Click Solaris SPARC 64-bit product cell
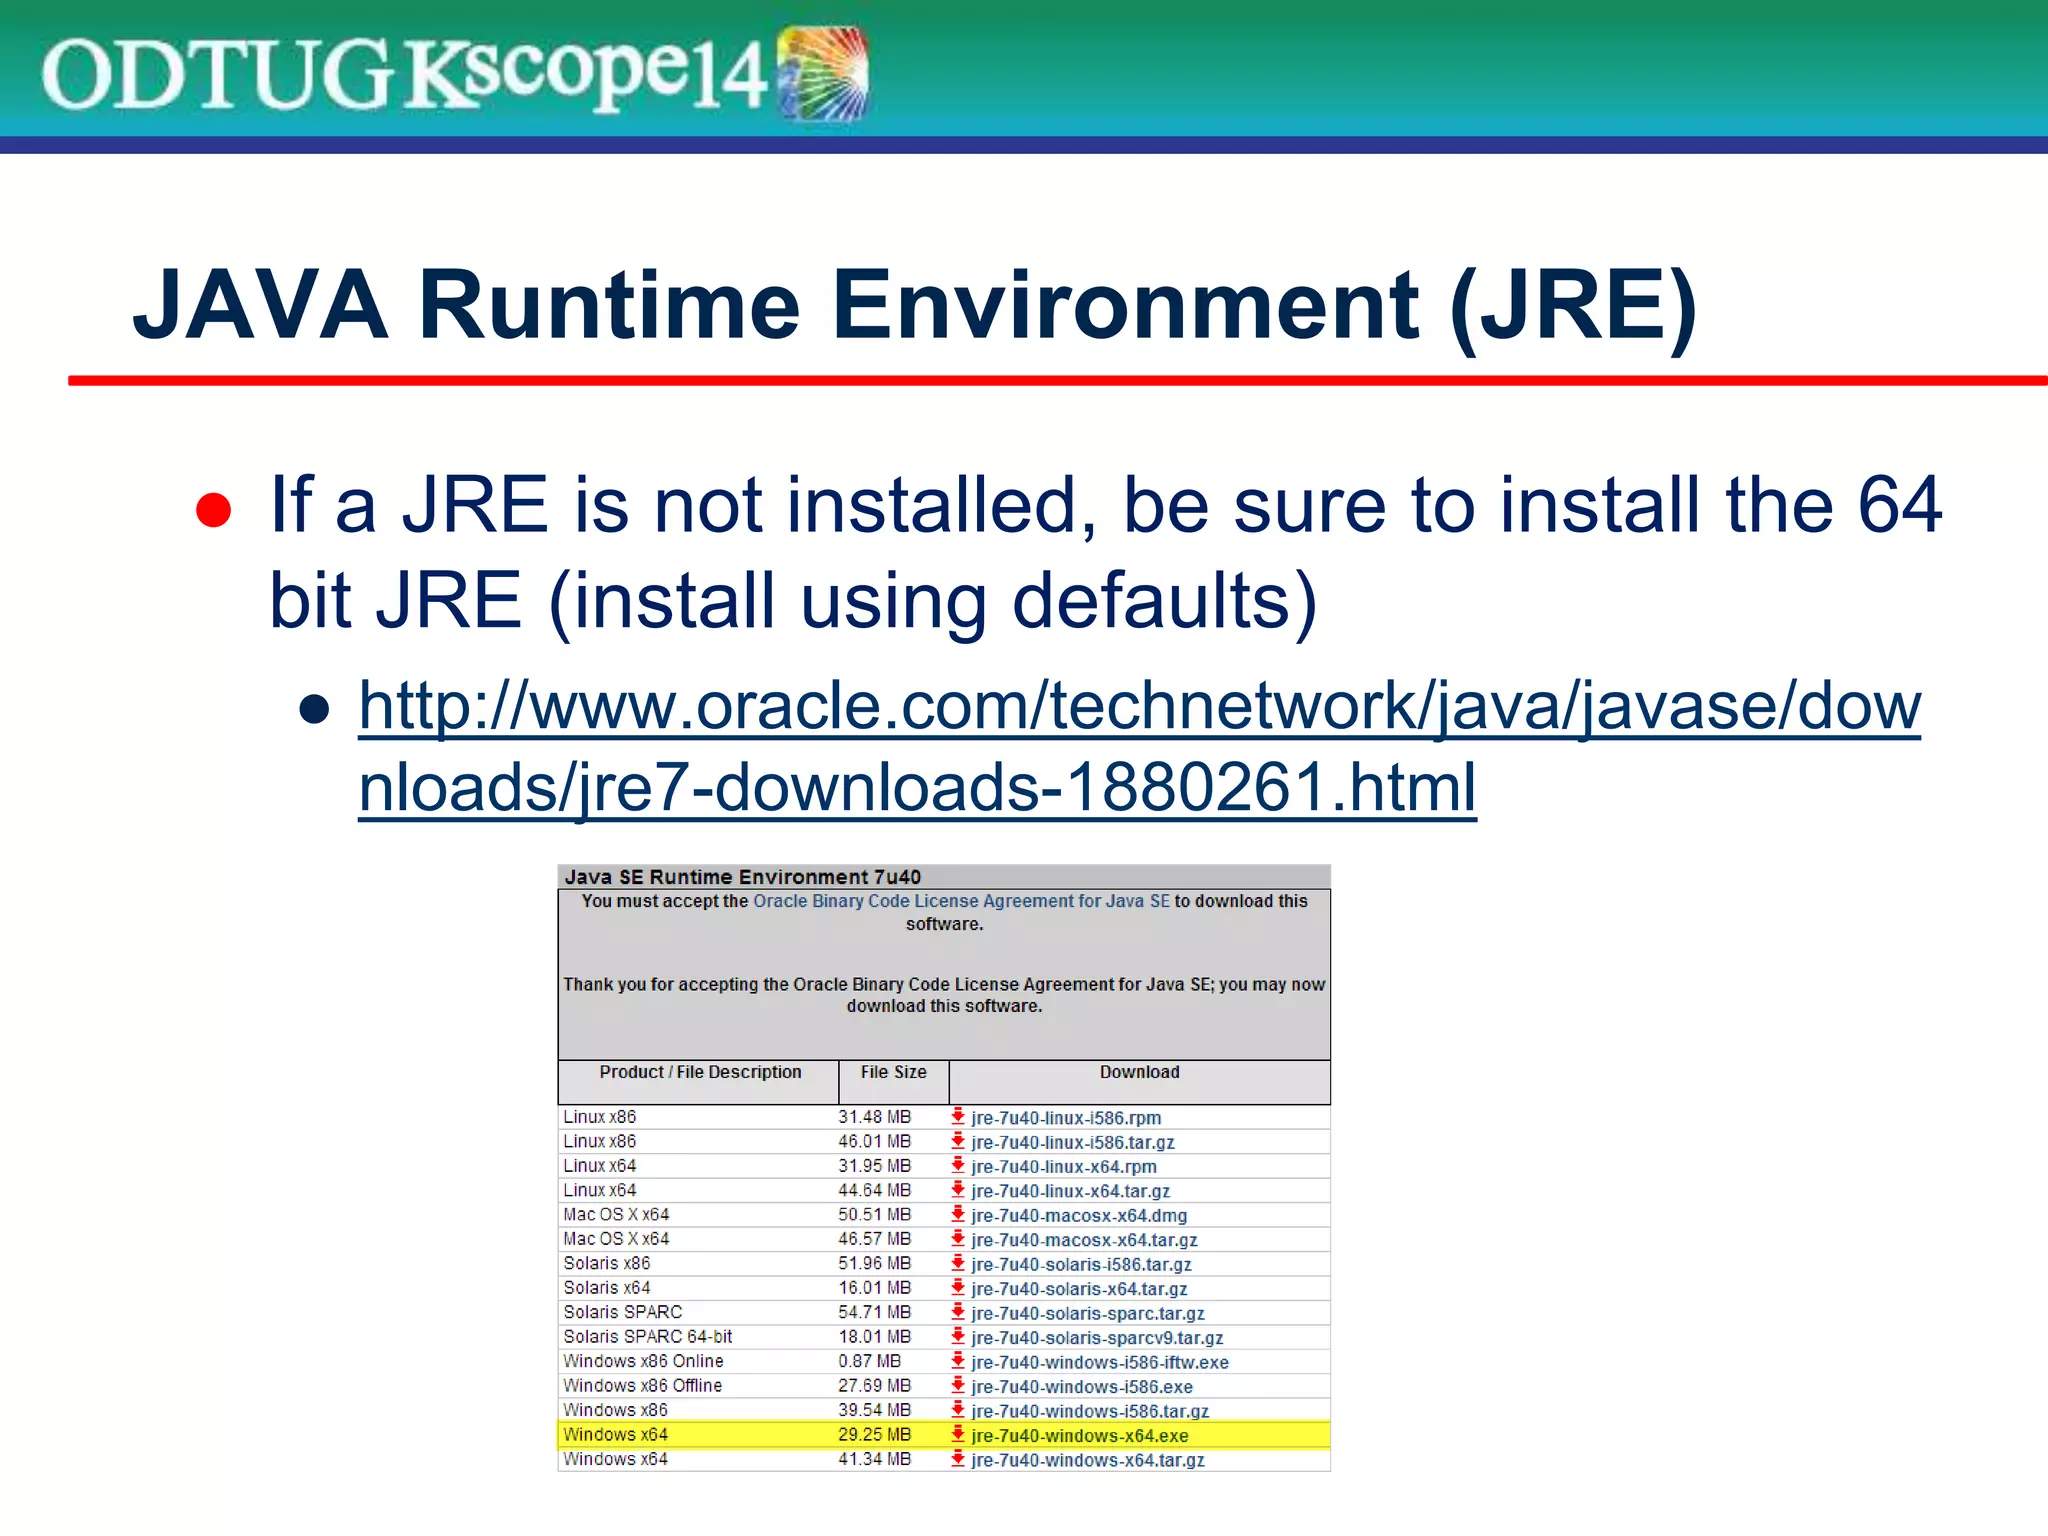The image size is (2048, 1536). coord(647,1336)
